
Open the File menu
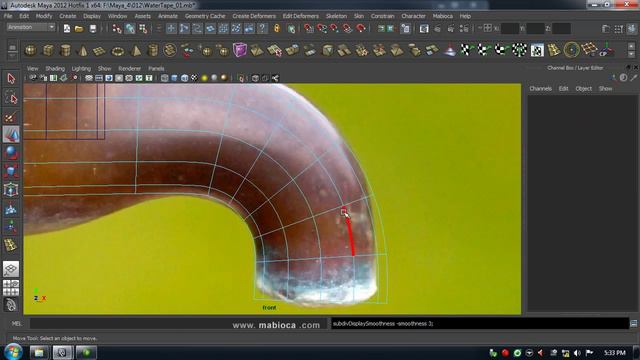pyautogui.click(x=8, y=16)
